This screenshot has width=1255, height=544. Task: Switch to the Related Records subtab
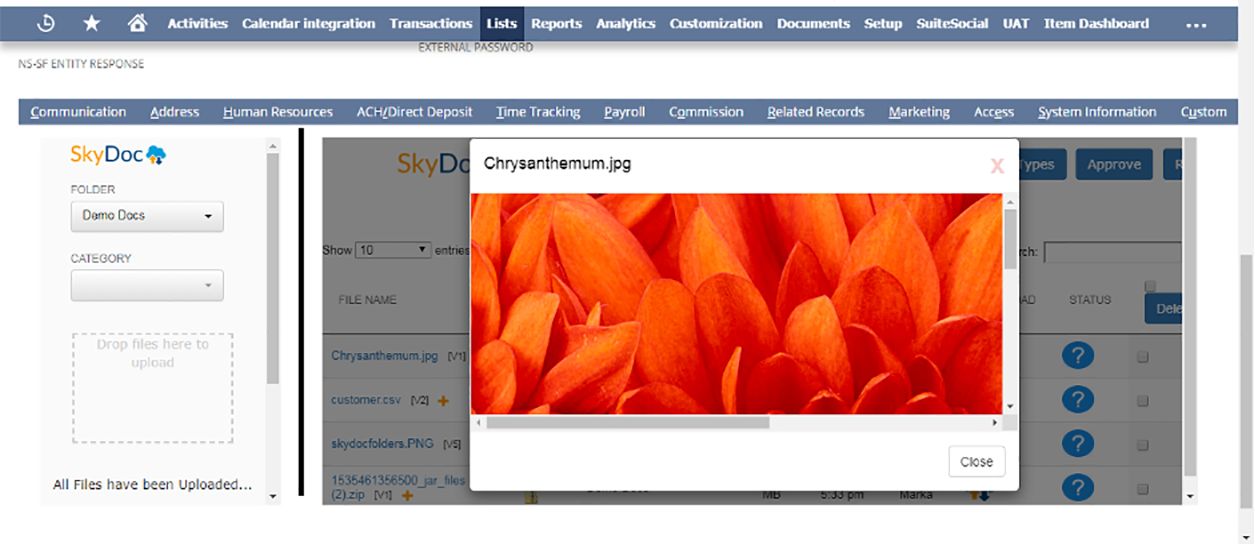pos(816,112)
